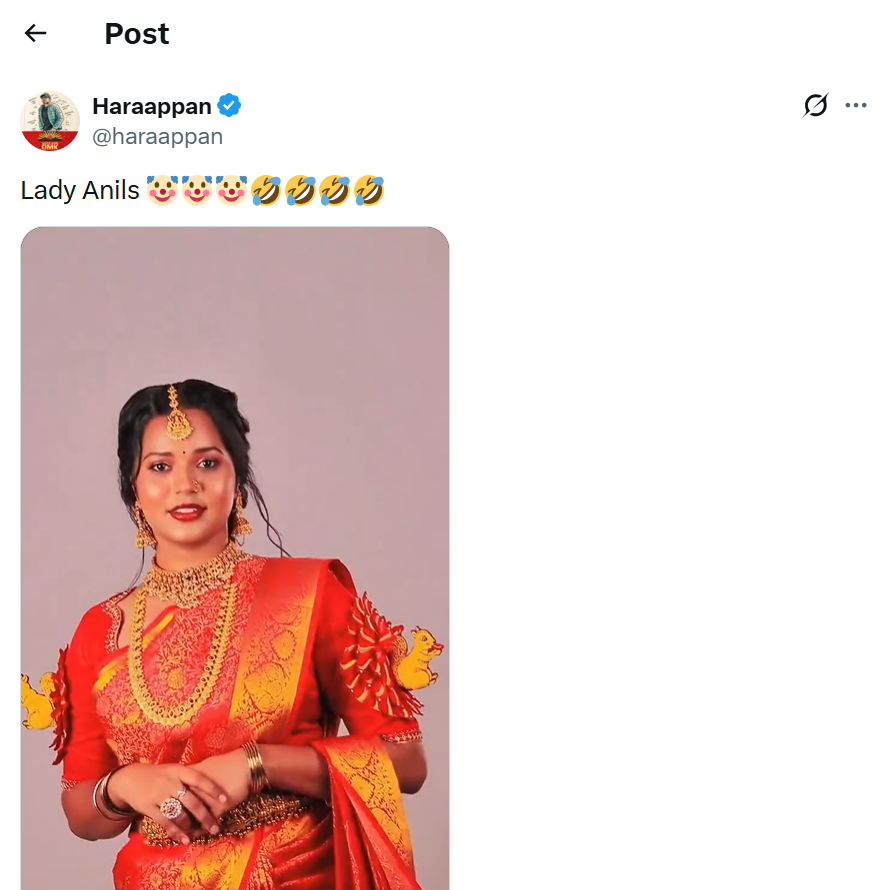Click the Haraappan display name
889x890 pixels.
pos(152,105)
